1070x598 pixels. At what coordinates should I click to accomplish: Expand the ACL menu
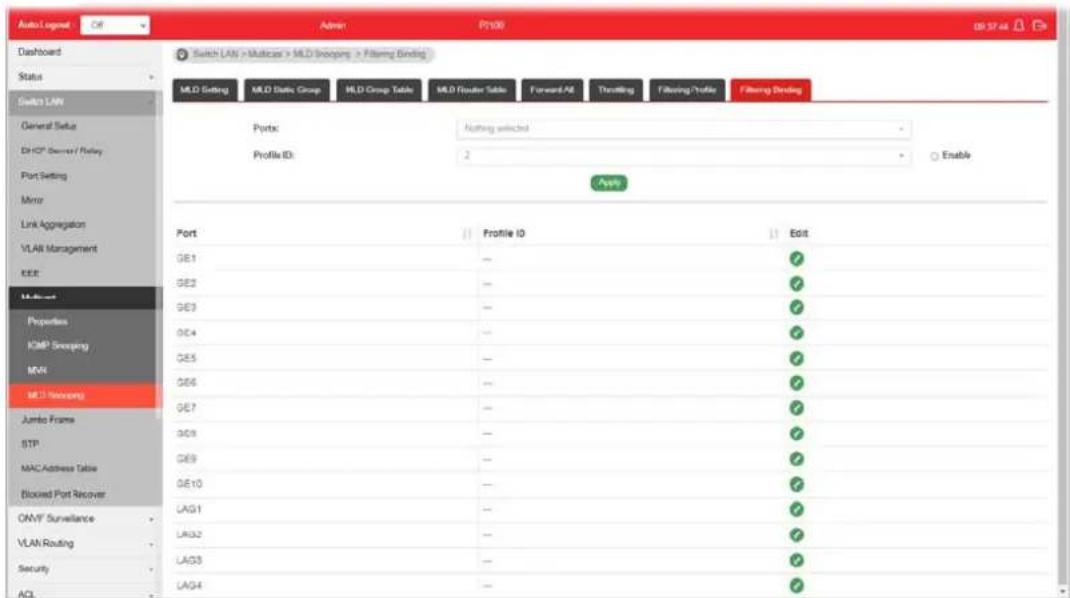85,593
